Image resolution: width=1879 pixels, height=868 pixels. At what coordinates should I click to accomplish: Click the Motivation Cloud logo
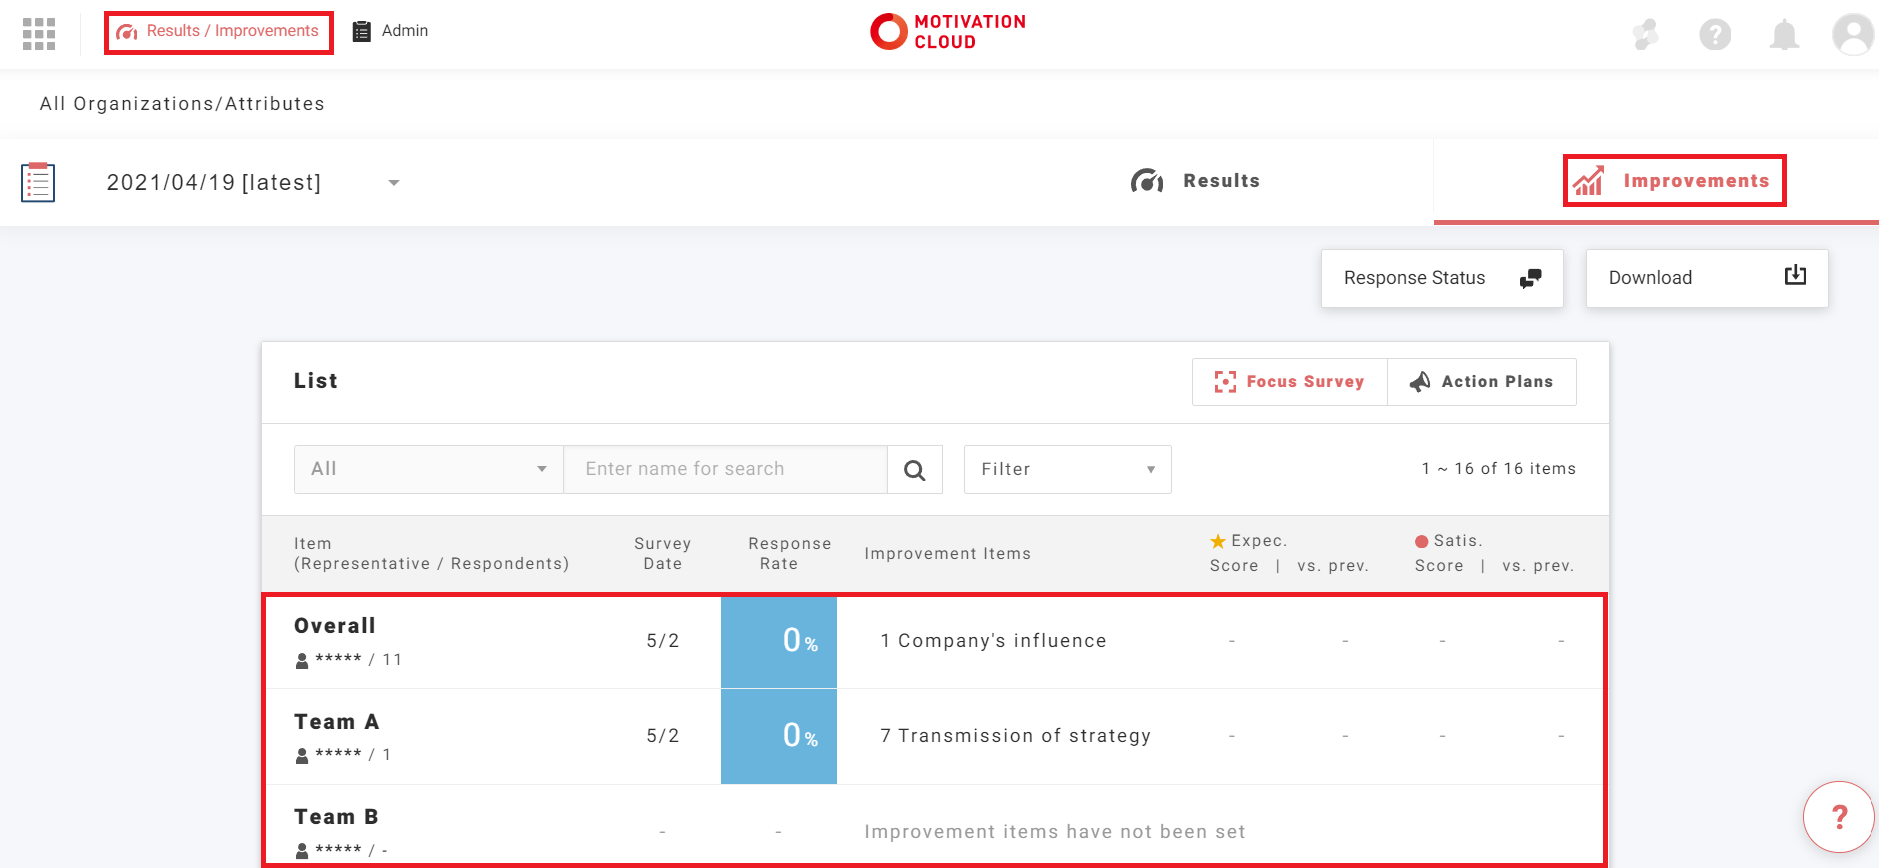pos(948,32)
